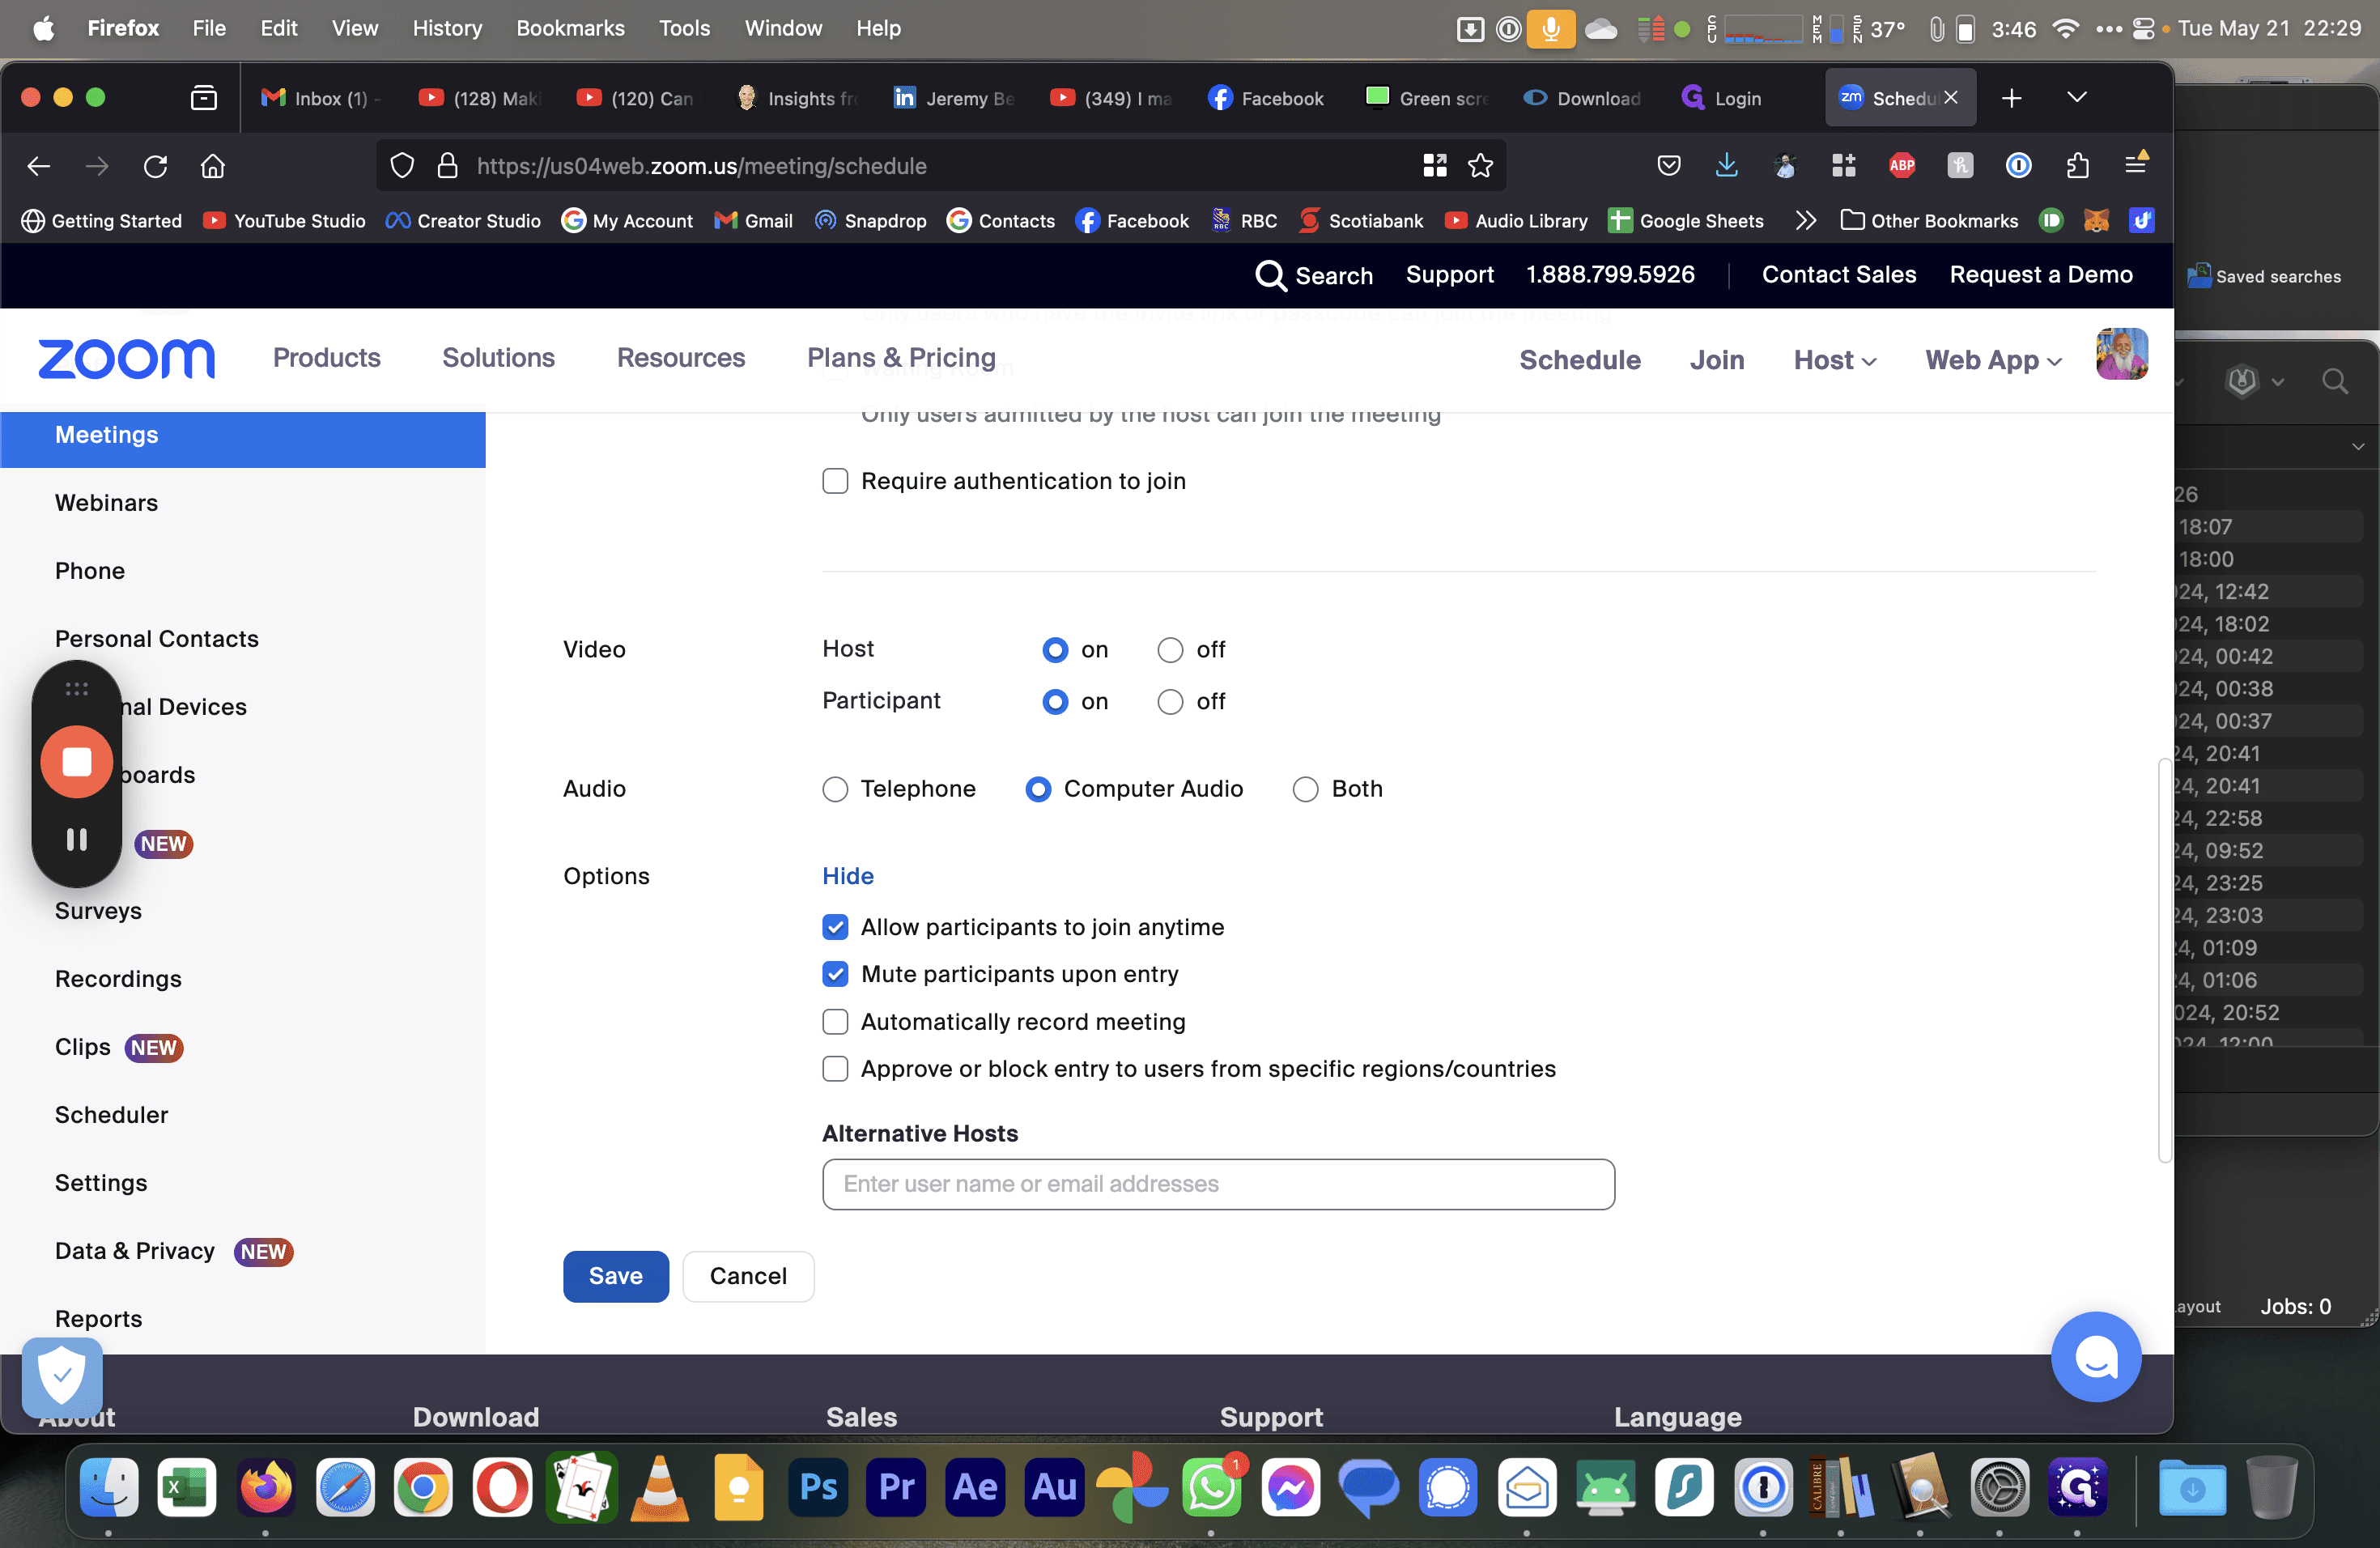Turn Host video off

(1170, 650)
